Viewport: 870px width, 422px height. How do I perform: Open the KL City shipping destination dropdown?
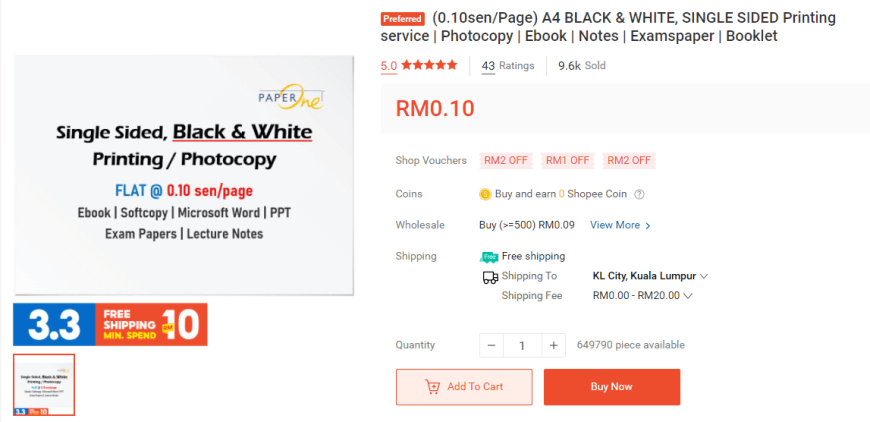tap(650, 276)
